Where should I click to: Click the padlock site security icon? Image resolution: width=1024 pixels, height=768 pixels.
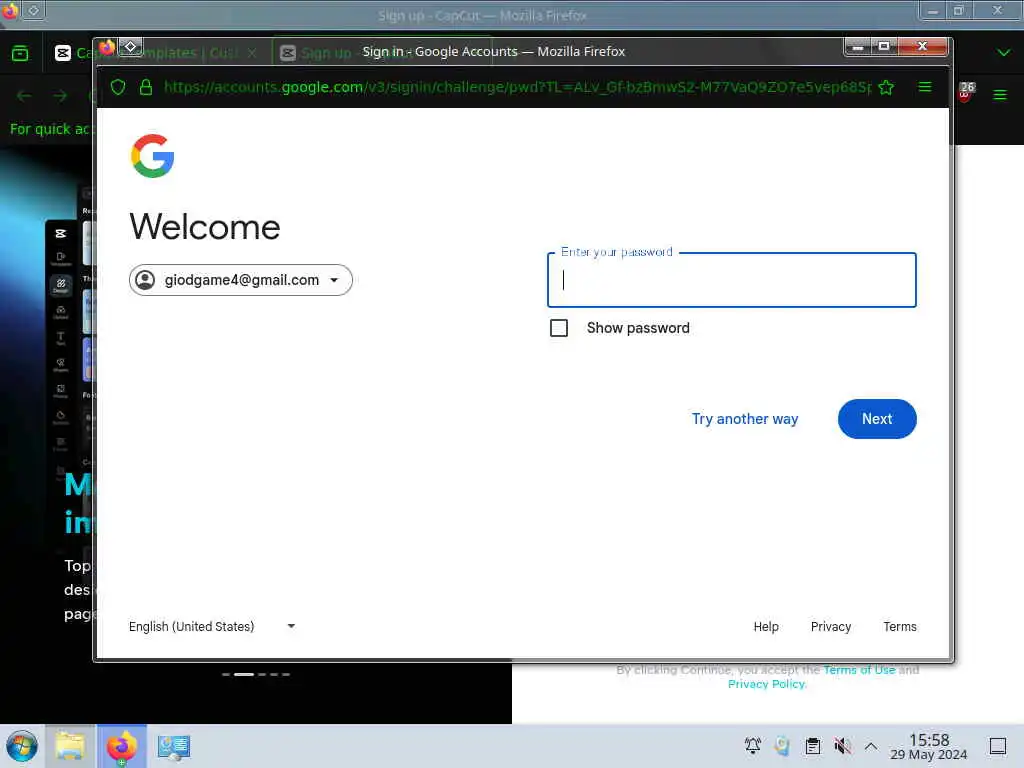coord(146,87)
